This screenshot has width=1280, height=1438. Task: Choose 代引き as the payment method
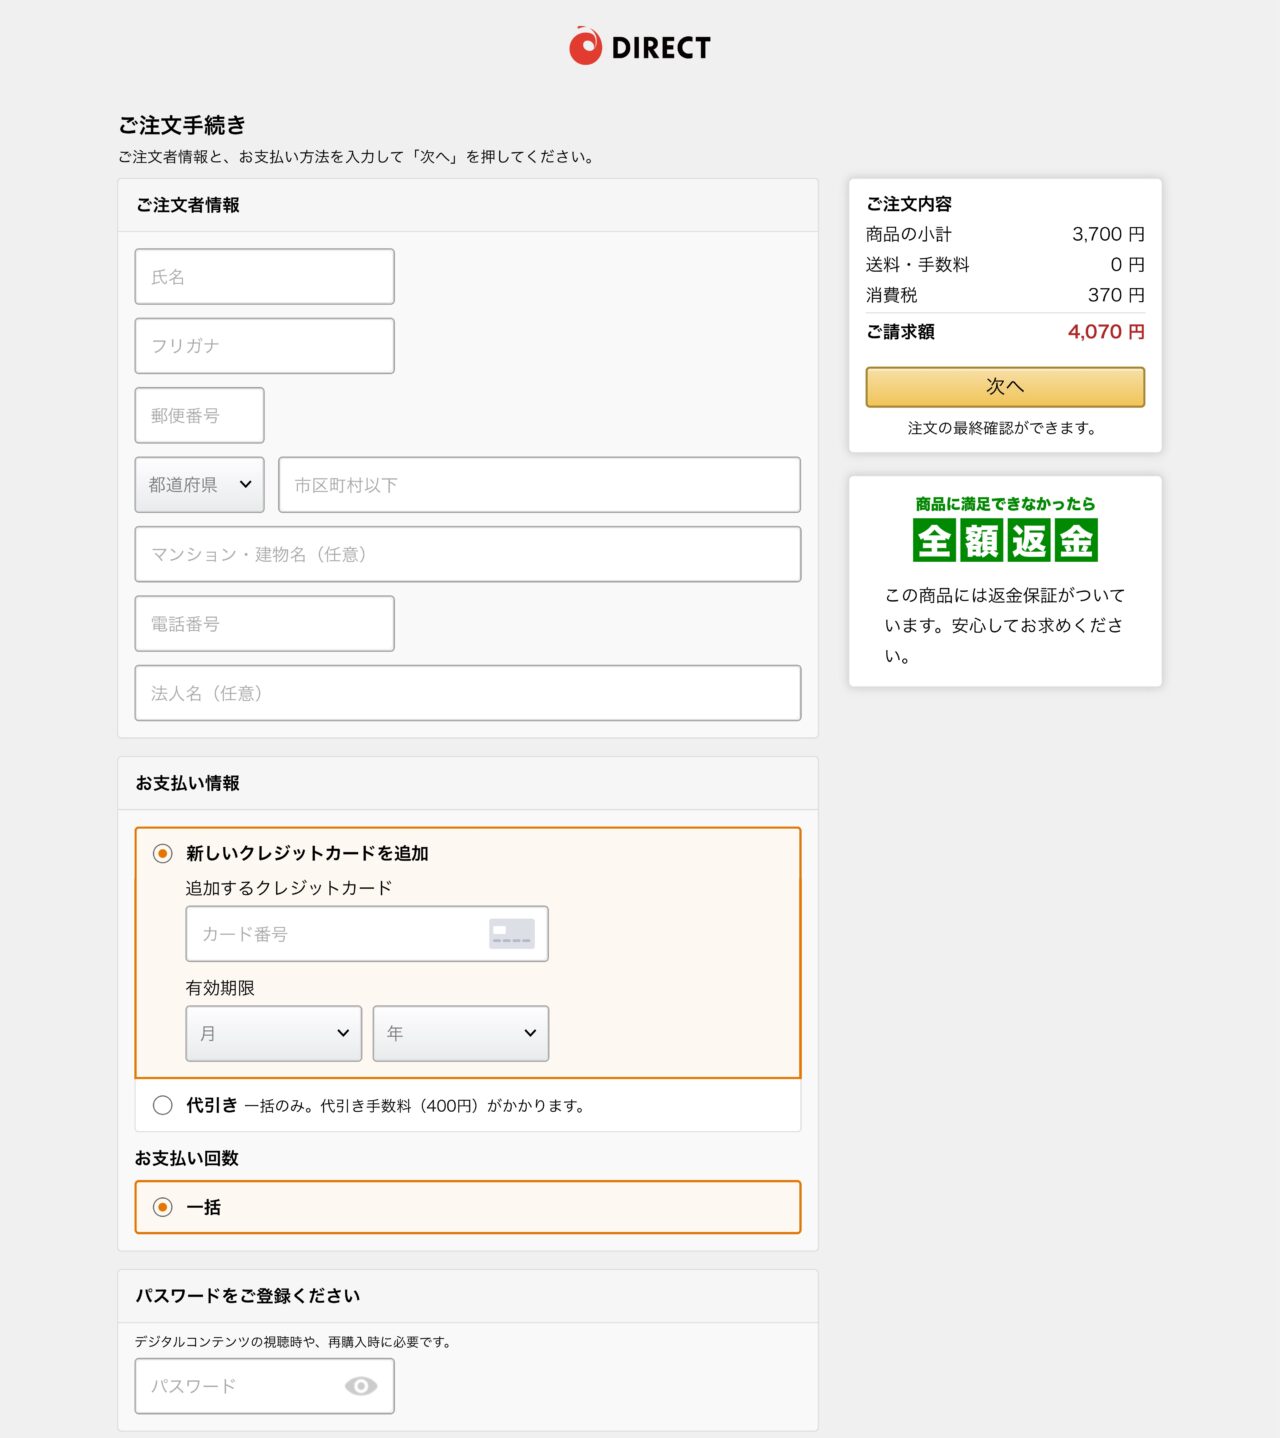[x=162, y=1105]
